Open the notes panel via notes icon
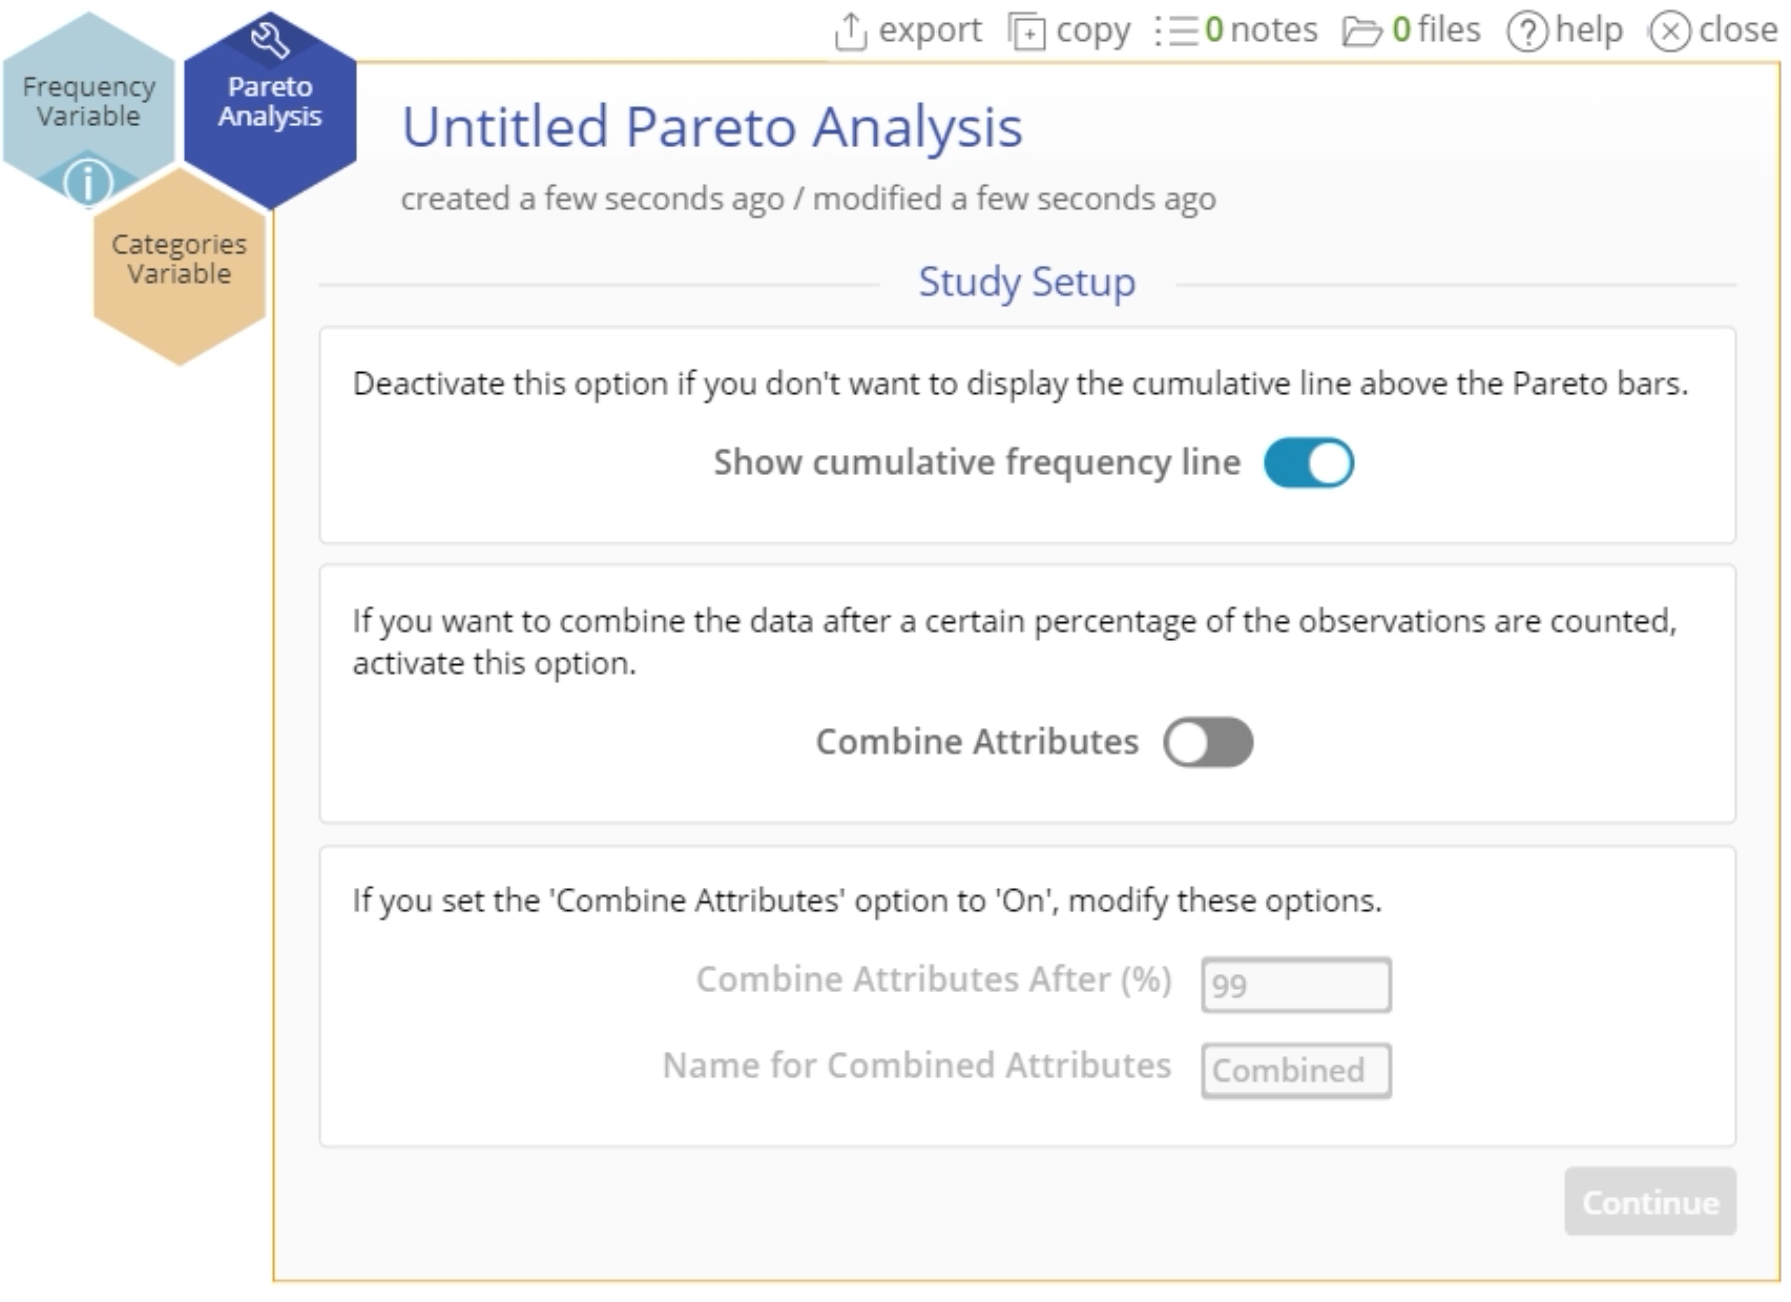 [1180, 29]
